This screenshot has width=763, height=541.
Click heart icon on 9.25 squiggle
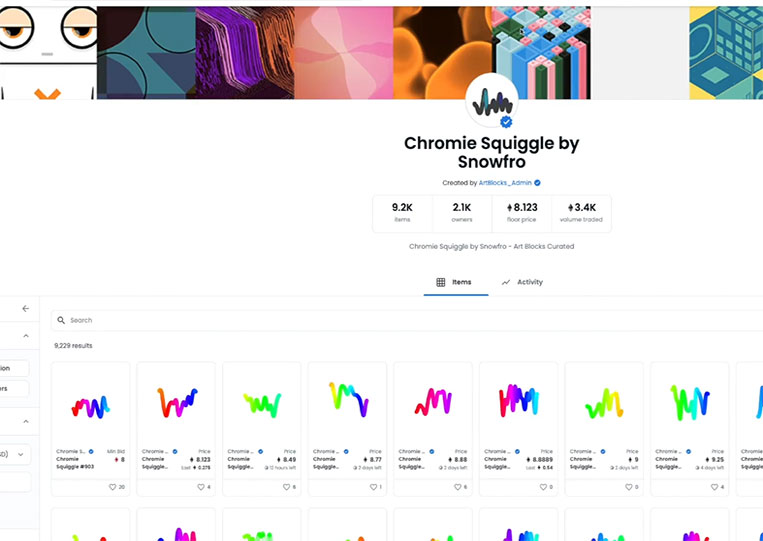[714, 487]
